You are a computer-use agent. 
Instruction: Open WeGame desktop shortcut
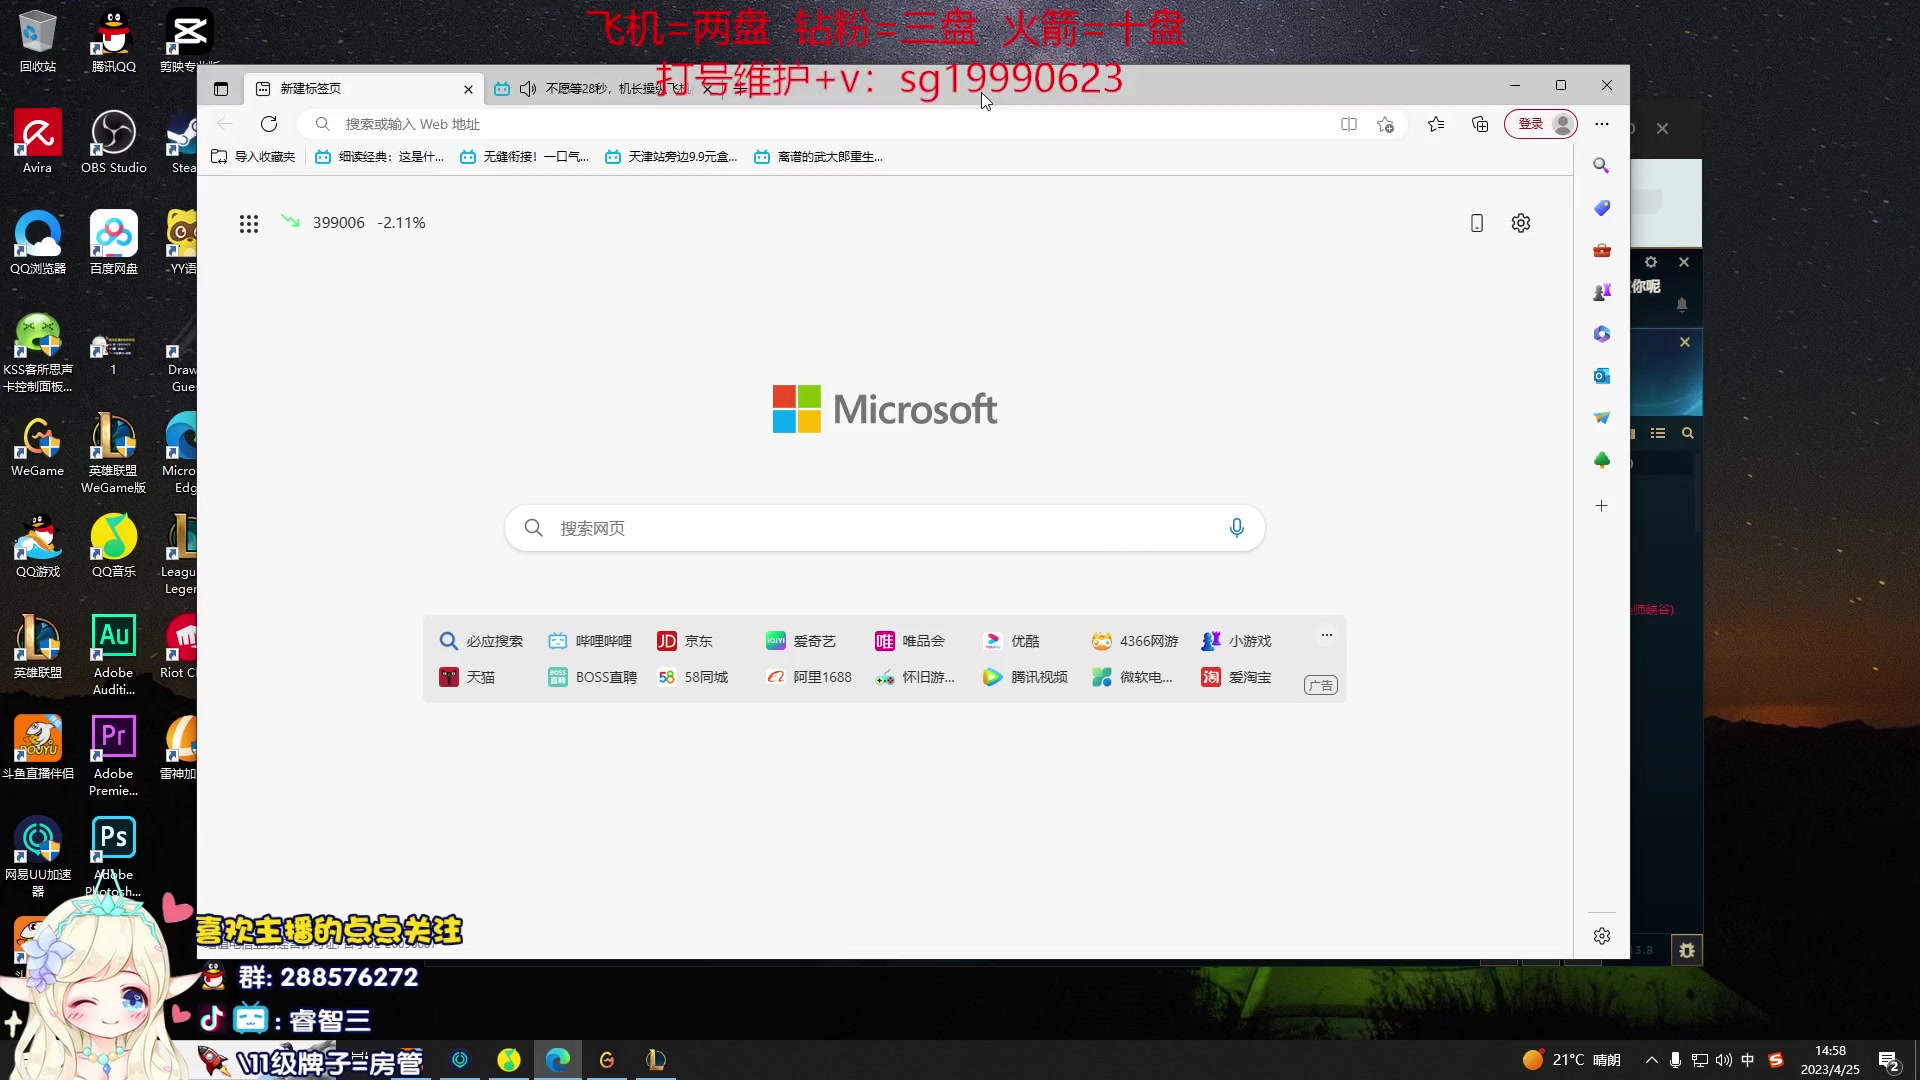click(38, 446)
